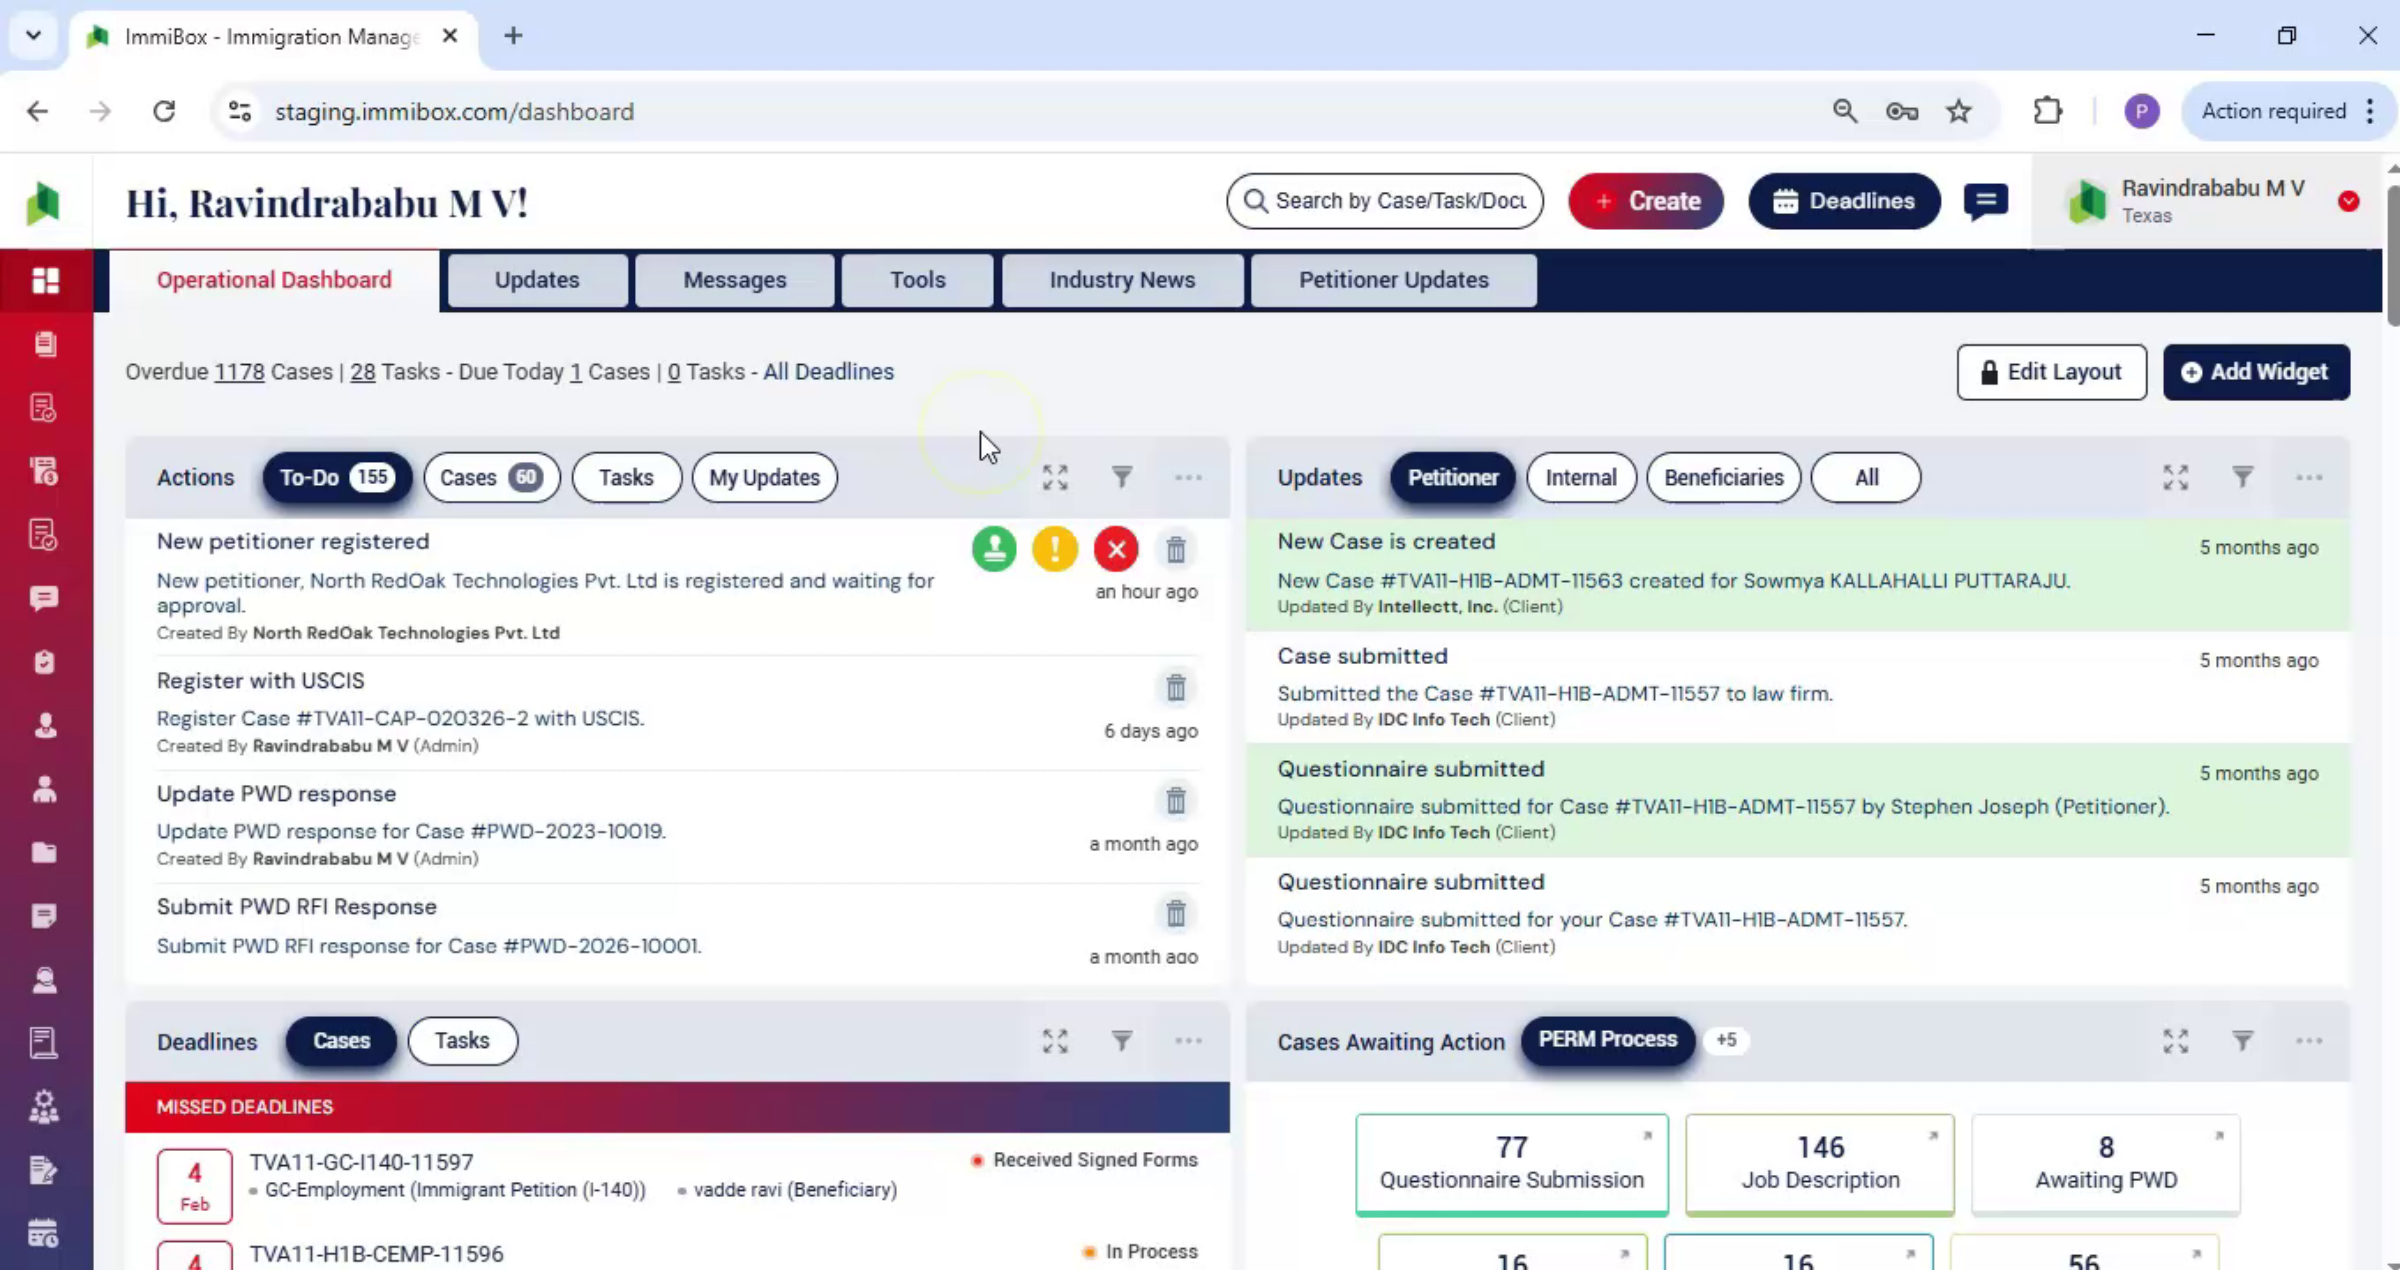Viewport: 2400px width, 1270px height.
Task: Delete the Register with USCIS action
Action: (x=1176, y=688)
